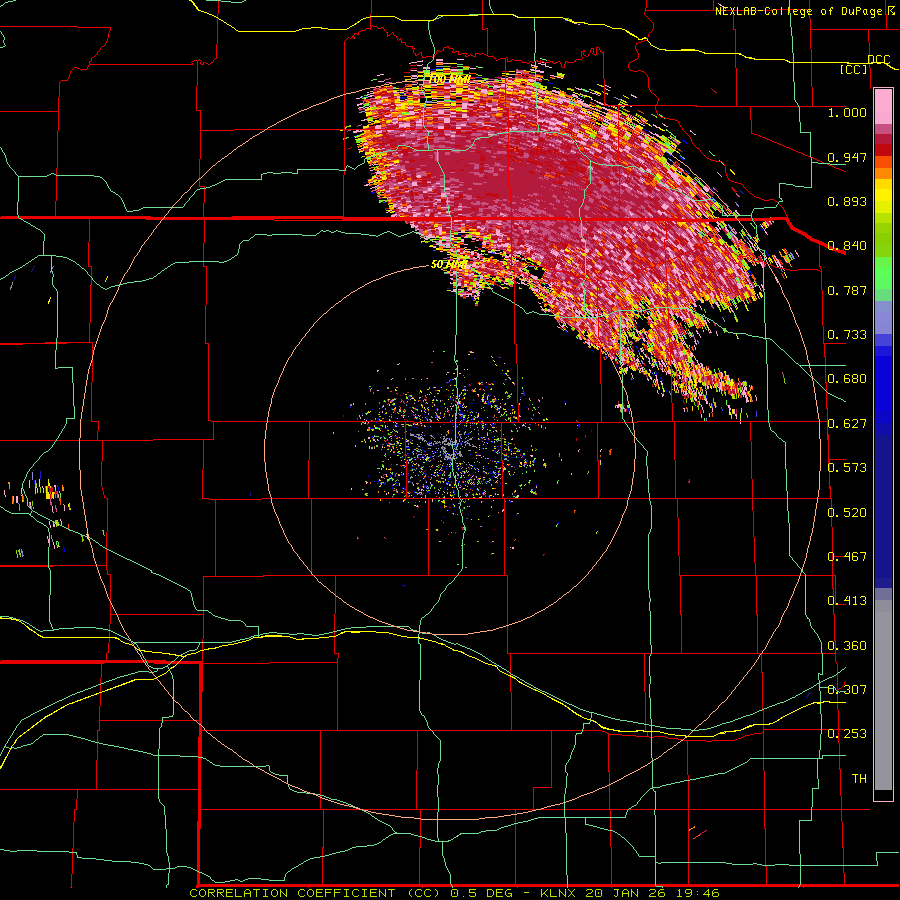Click the 100 NM range ring label

449,78
